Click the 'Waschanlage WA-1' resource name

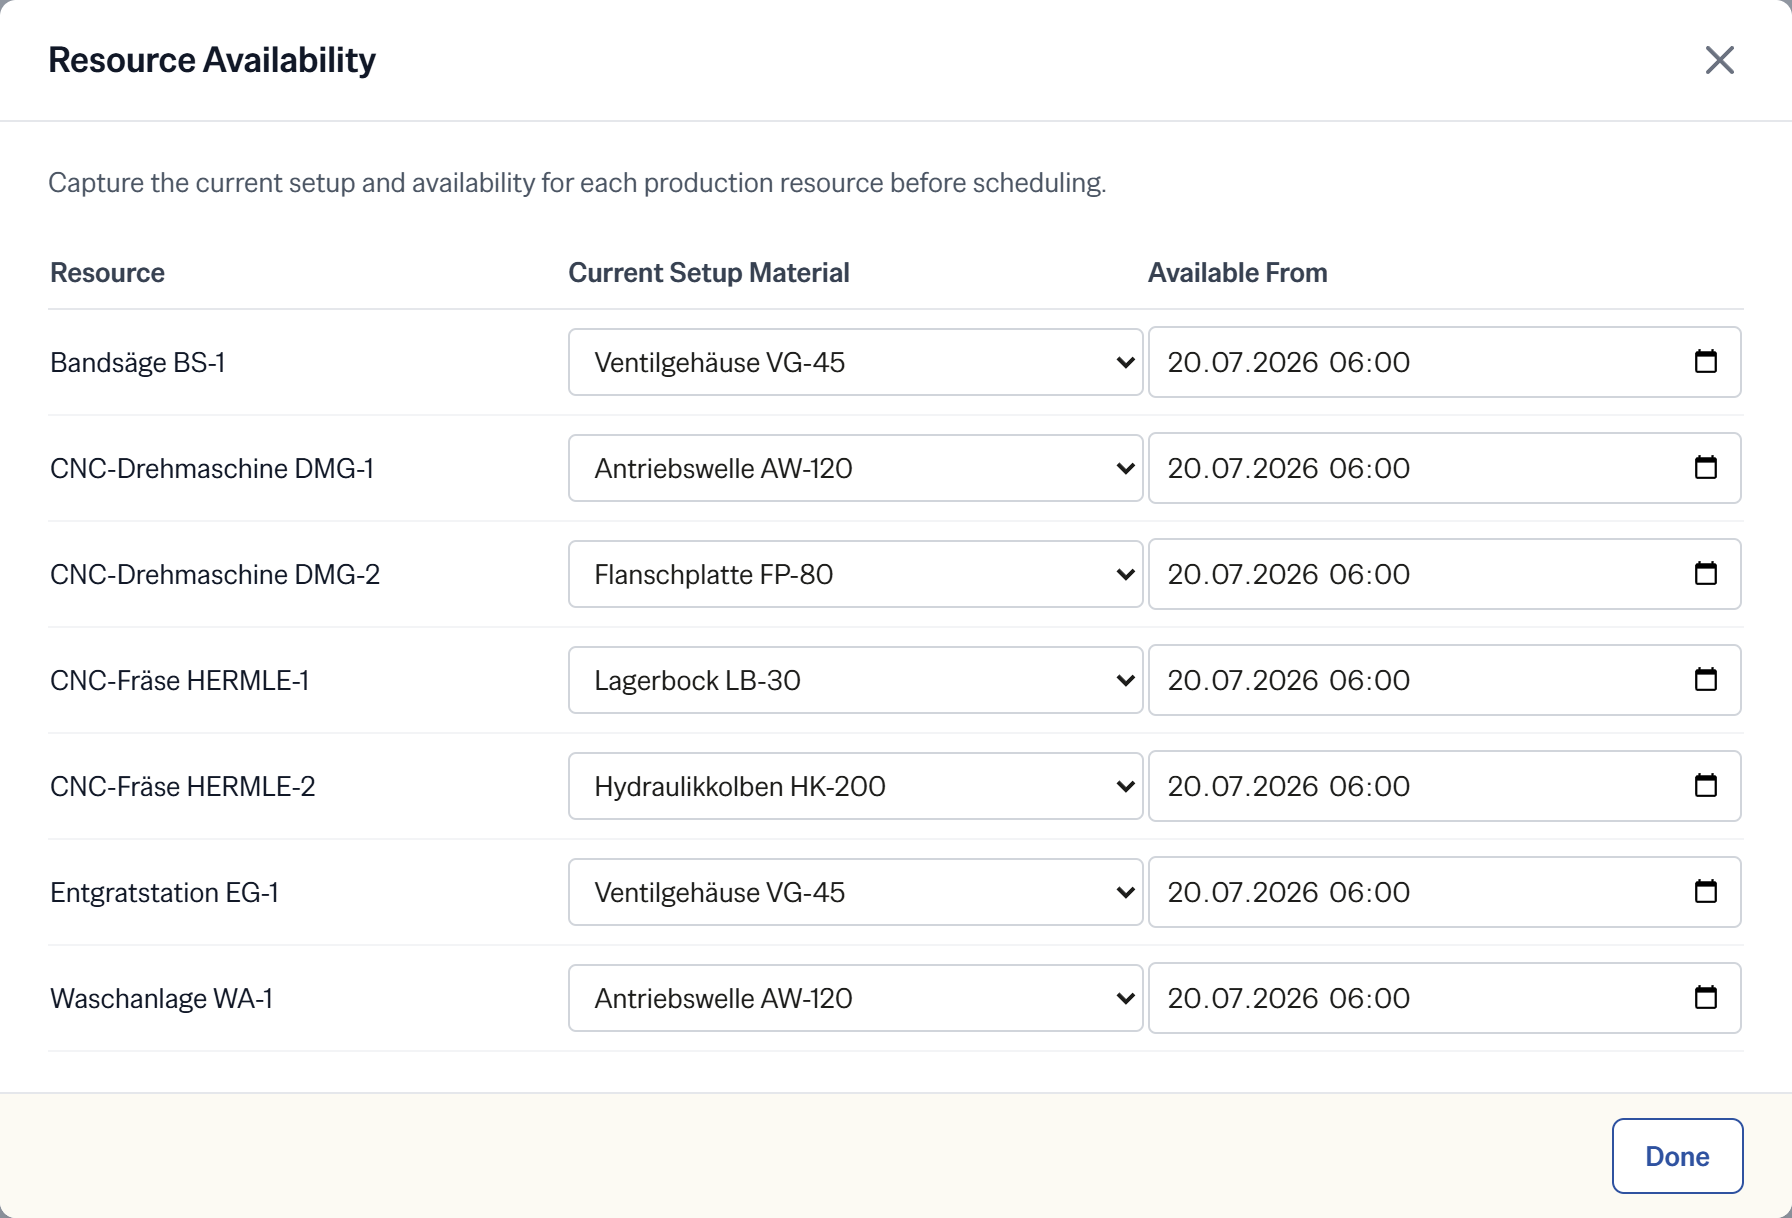pyautogui.click(x=161, y=998)
